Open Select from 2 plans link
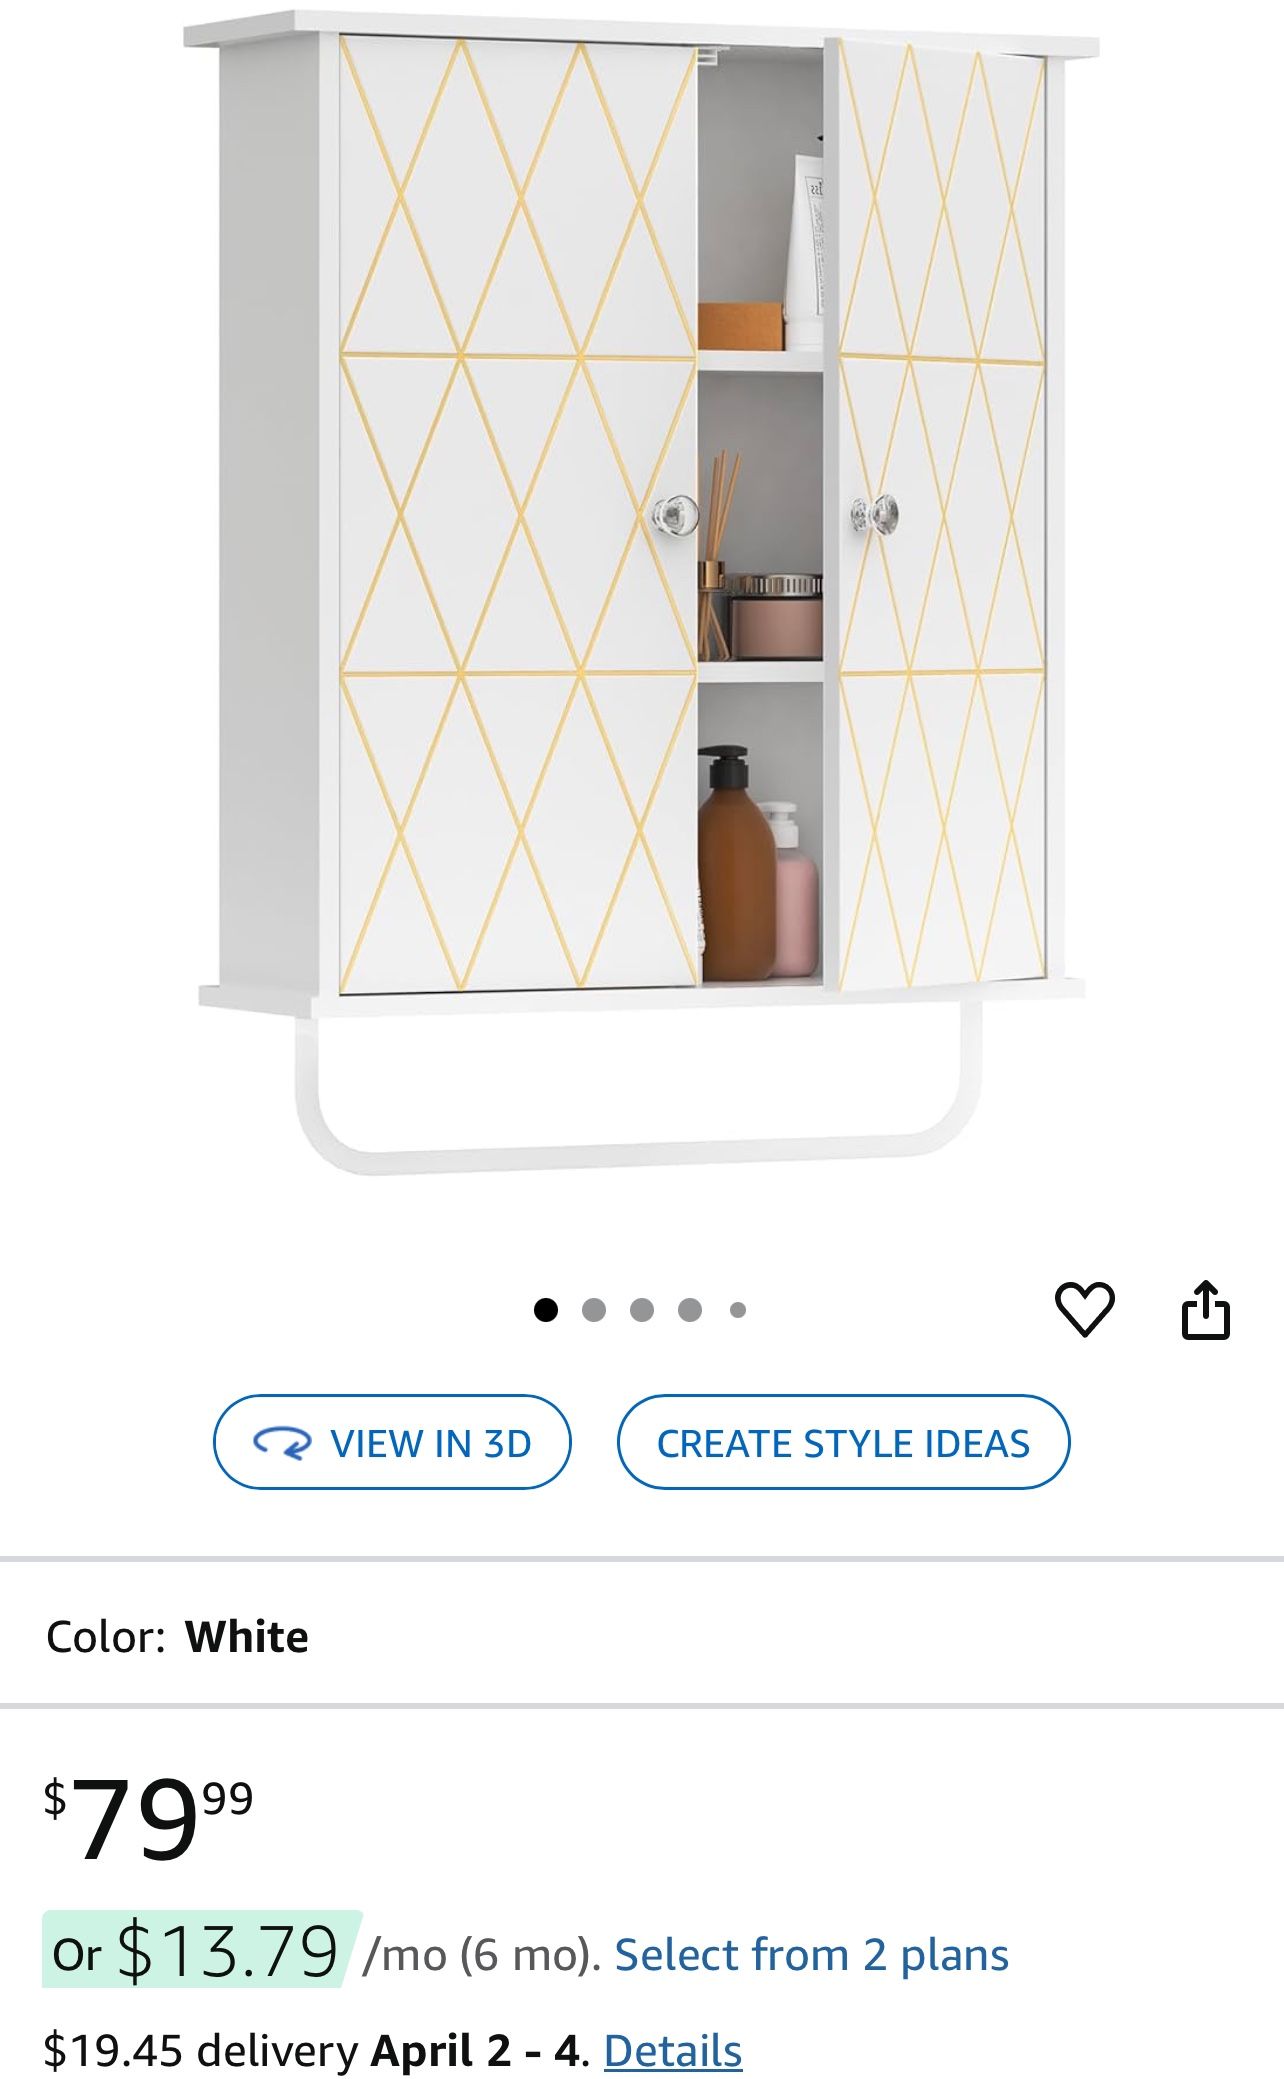The width and height of the screenshot is (1284, 2079). pos(811,1955)
